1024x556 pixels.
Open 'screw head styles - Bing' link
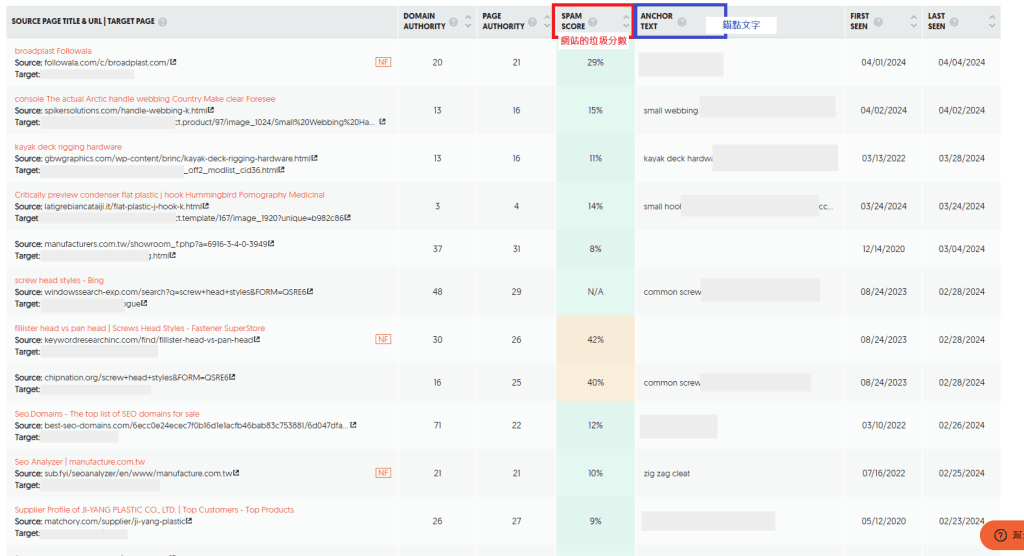[x=59, y=280]
